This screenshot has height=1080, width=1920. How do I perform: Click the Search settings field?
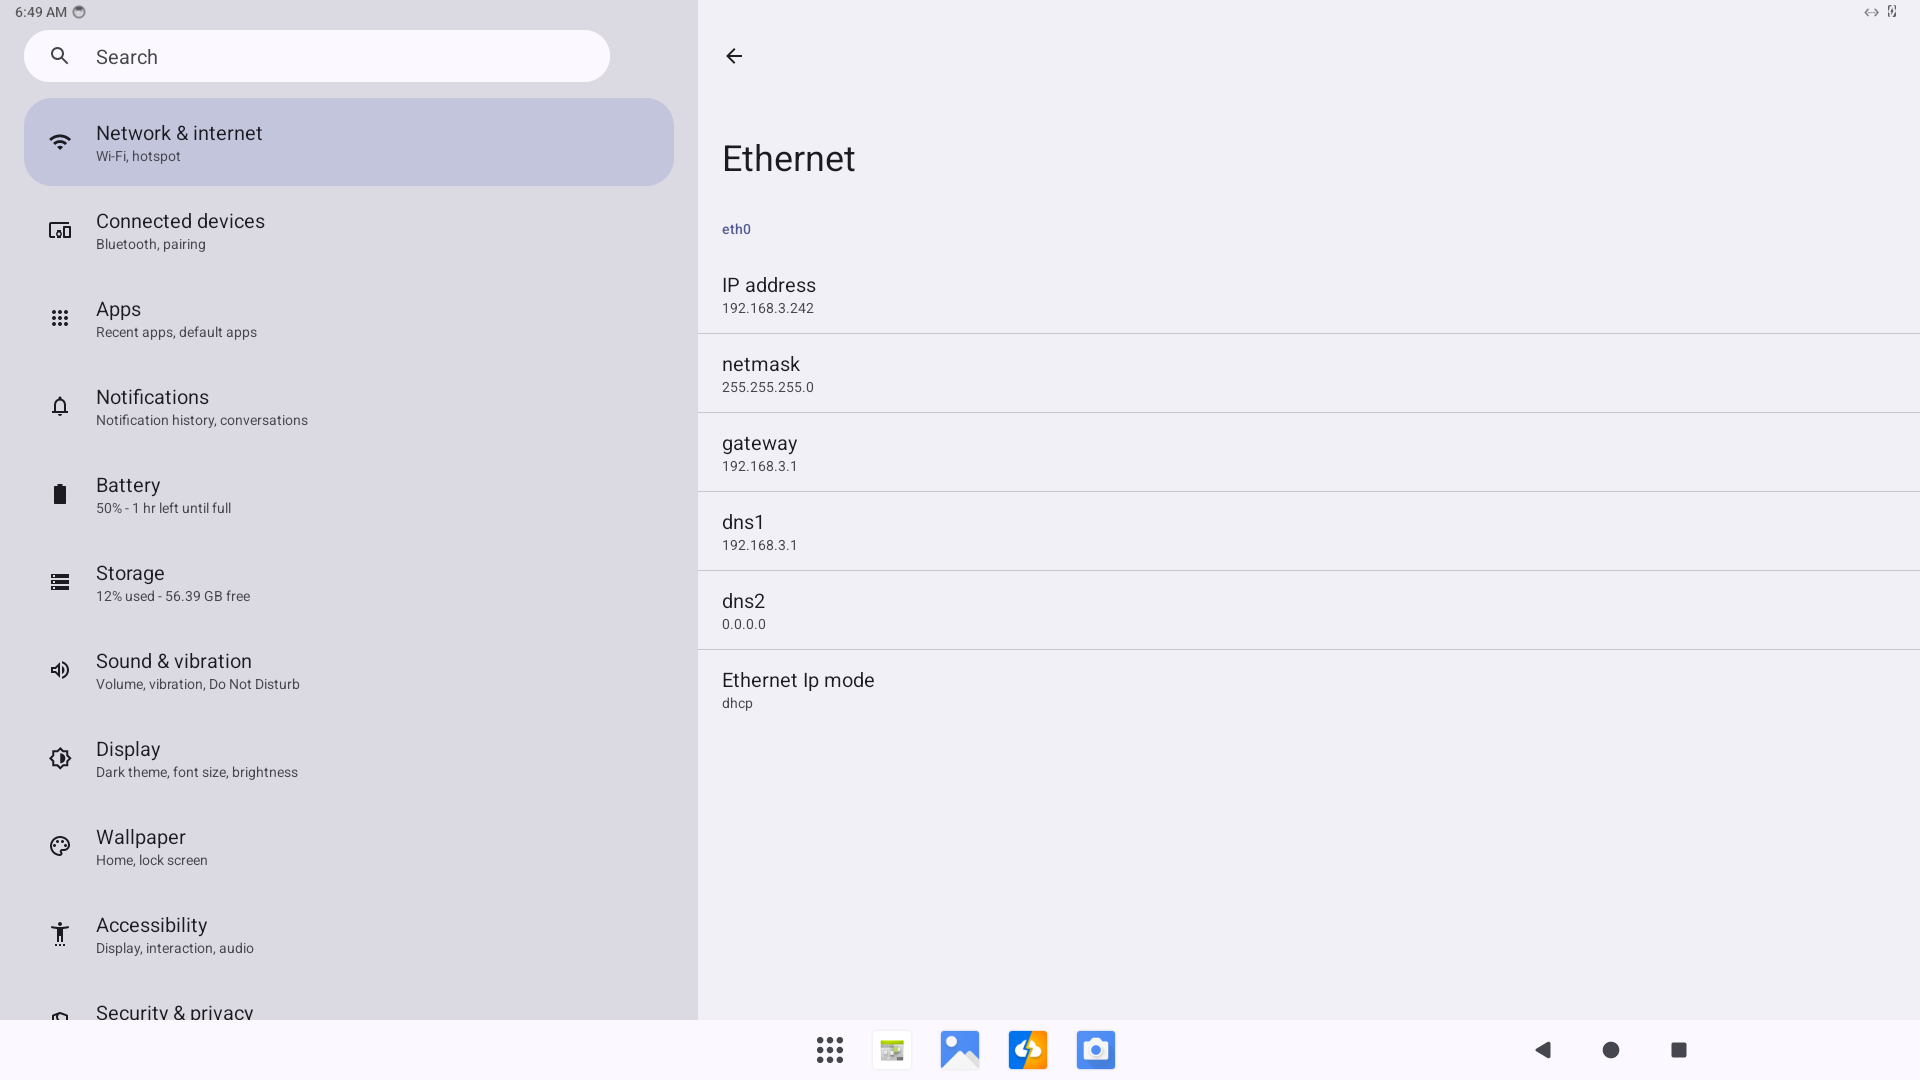(x=340, y=57)
